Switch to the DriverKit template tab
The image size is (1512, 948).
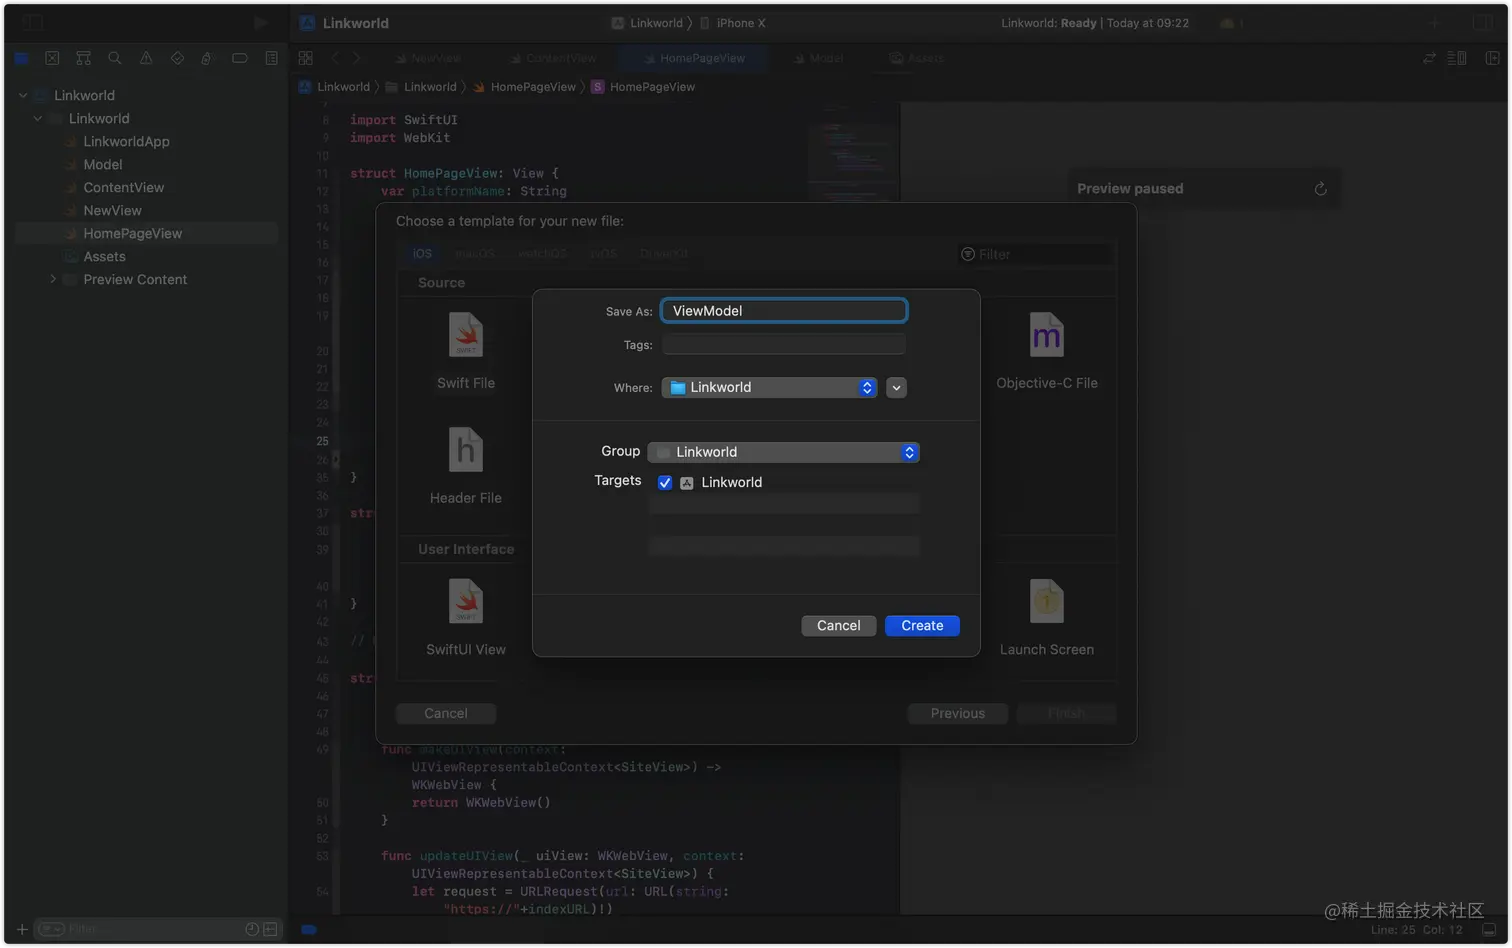click(x=664, y=254)
